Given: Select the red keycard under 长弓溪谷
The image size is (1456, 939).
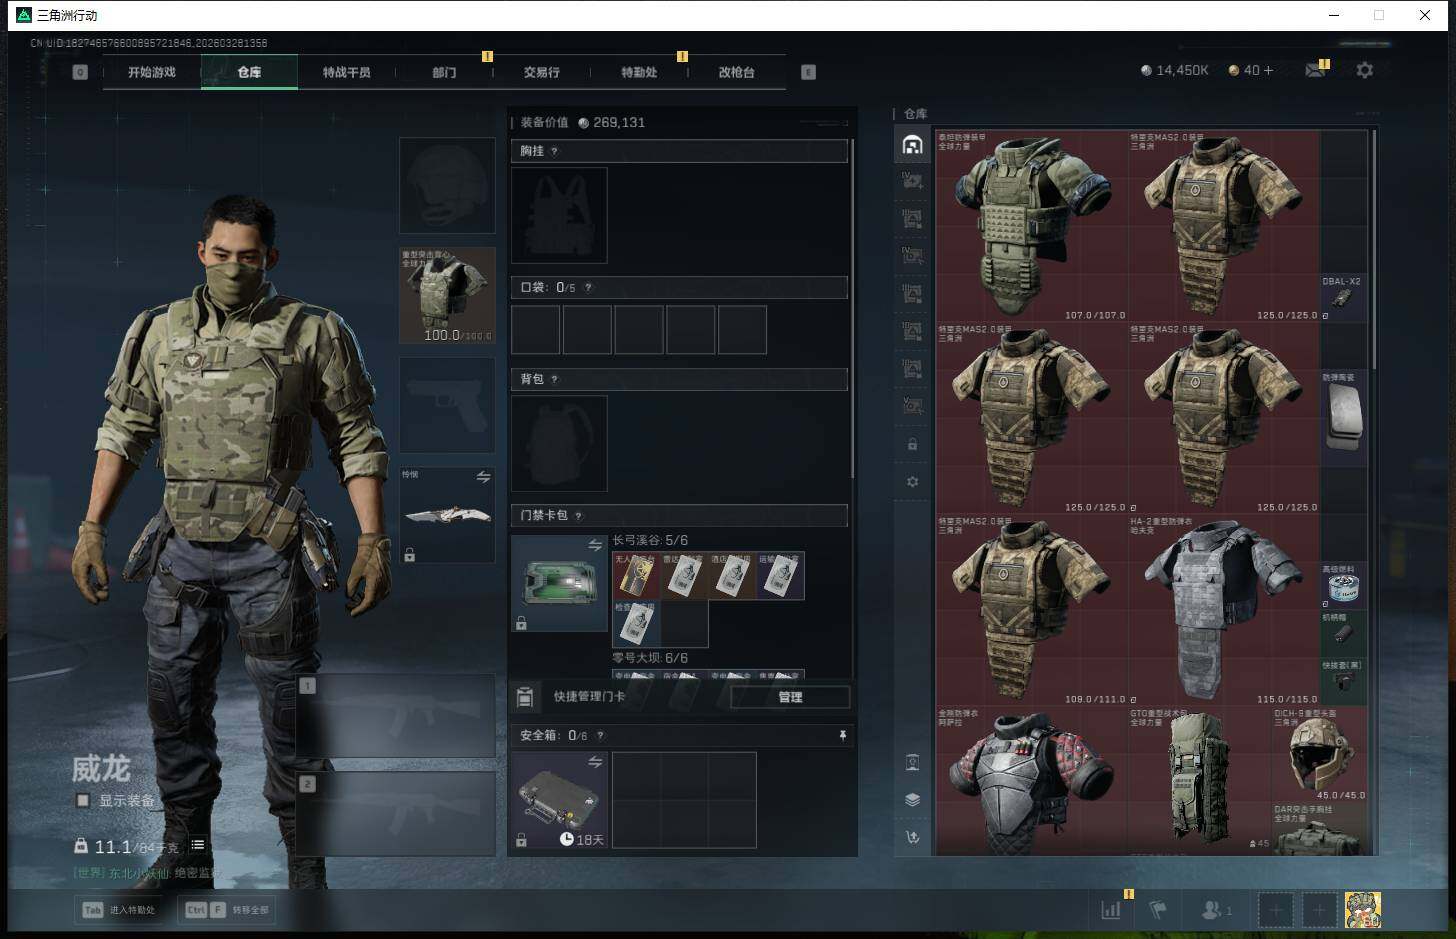Looking at the screenshot, I should point(636,575).
